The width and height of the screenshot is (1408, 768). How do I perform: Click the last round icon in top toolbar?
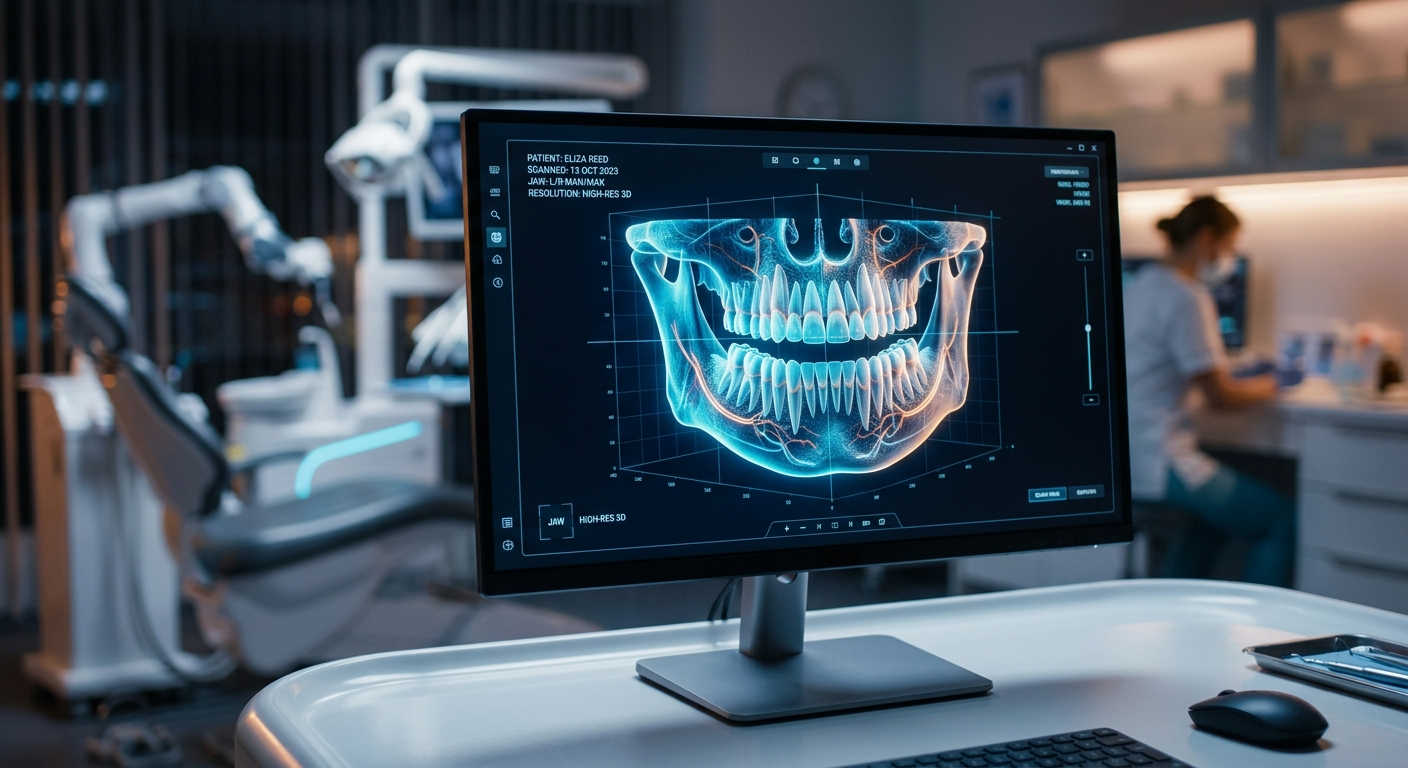tap(857, 162)
